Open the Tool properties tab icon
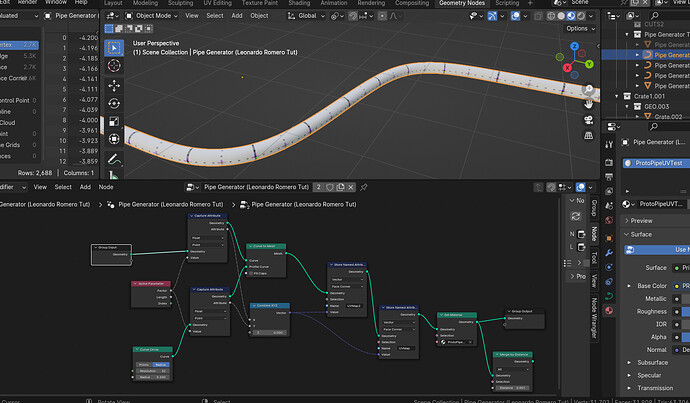This screenshot has width=690, height=403. coord(609,144)
